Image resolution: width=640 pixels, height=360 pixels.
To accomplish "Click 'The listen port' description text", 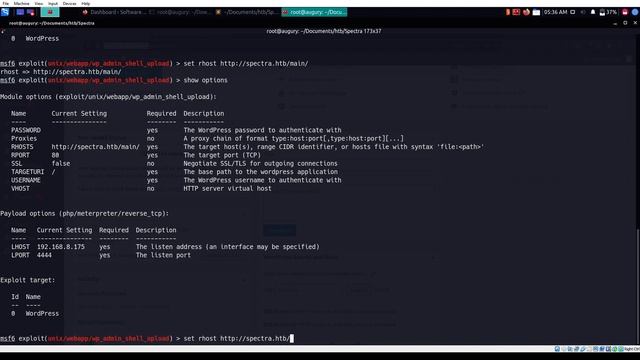I will click(x=163, y=255).
